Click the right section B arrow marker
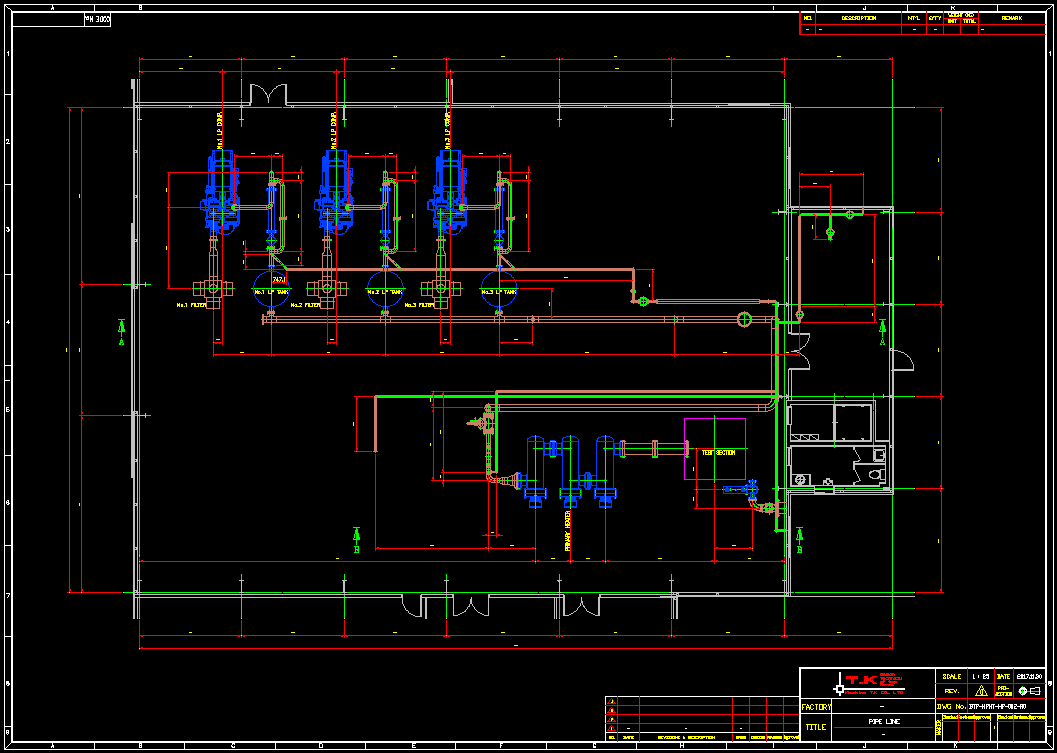The width and height of the screenshot is (1057, 753). point(799,538)
